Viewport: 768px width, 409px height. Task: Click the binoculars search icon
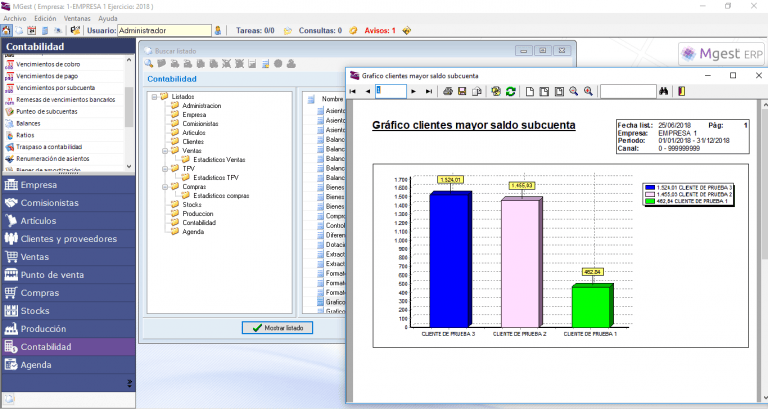(664, 92)
